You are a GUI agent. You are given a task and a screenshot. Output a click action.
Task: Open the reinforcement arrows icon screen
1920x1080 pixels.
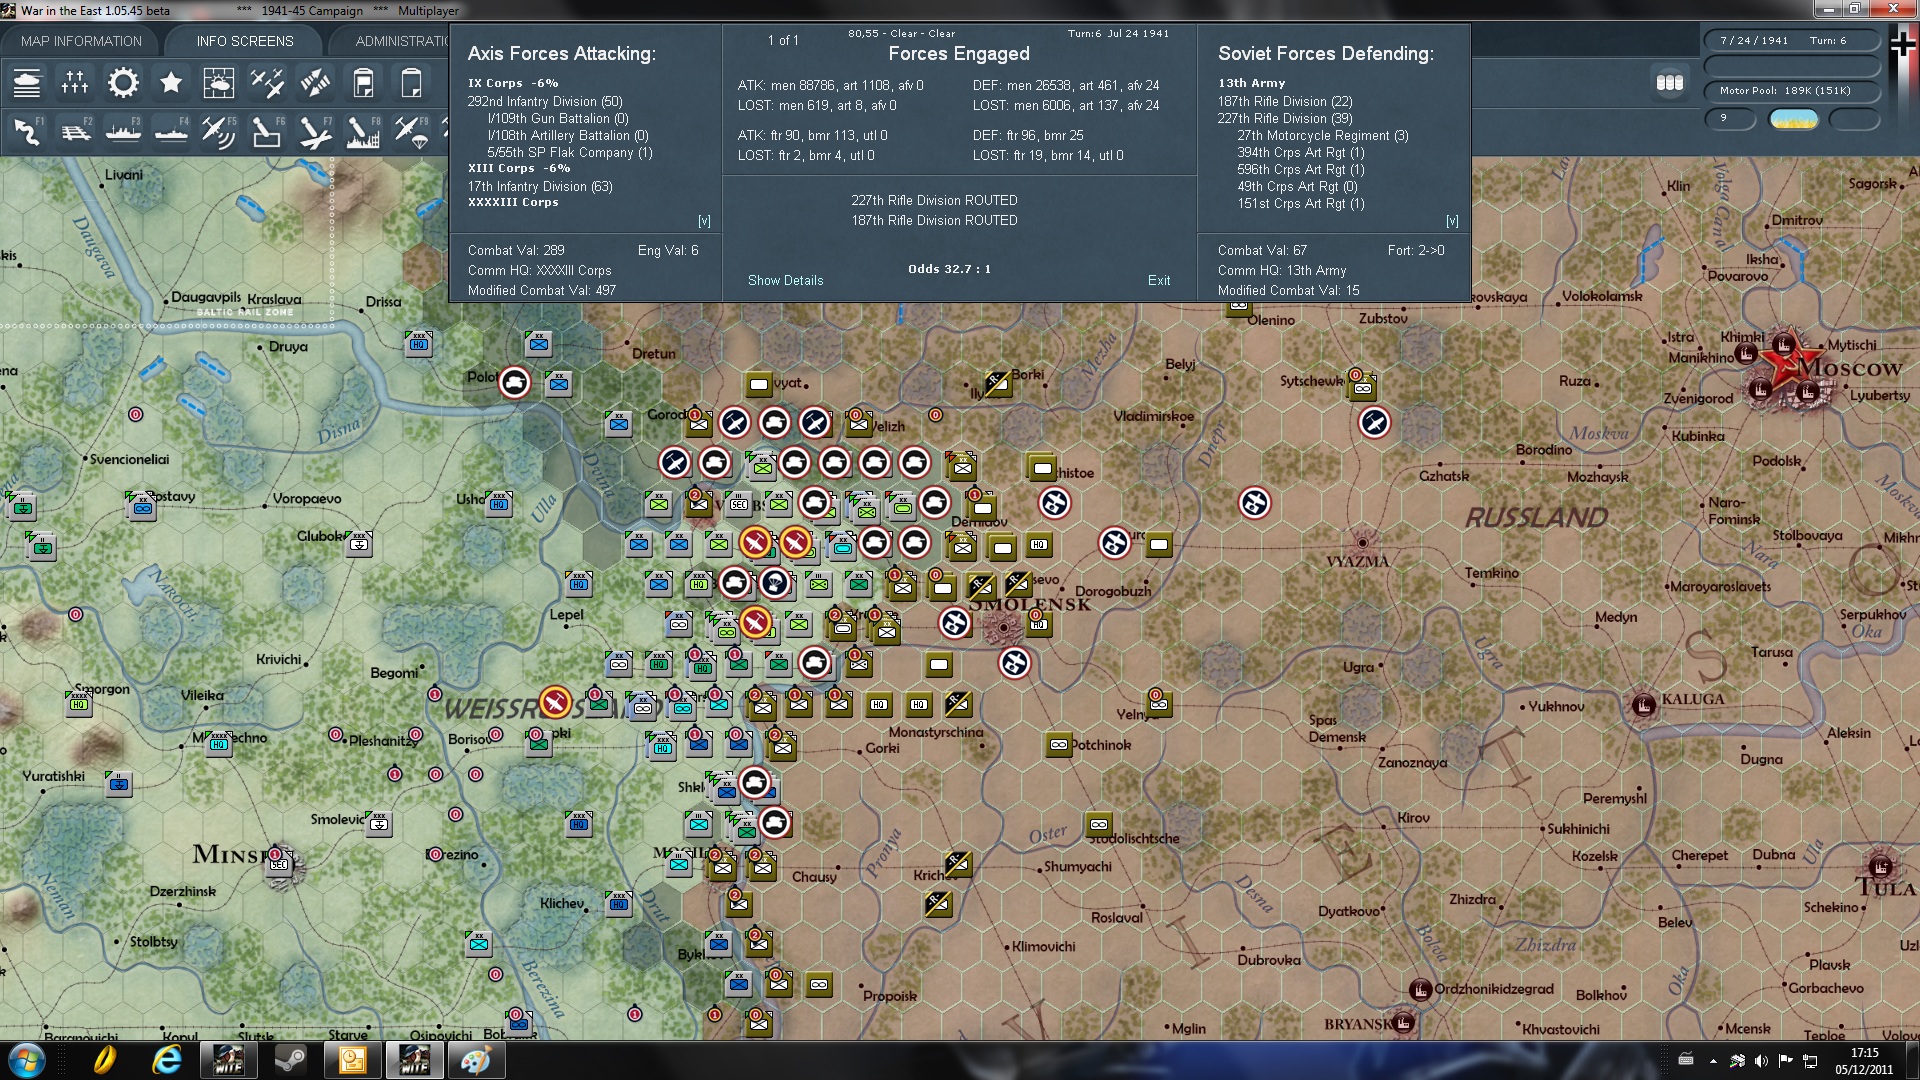point(315,83)
